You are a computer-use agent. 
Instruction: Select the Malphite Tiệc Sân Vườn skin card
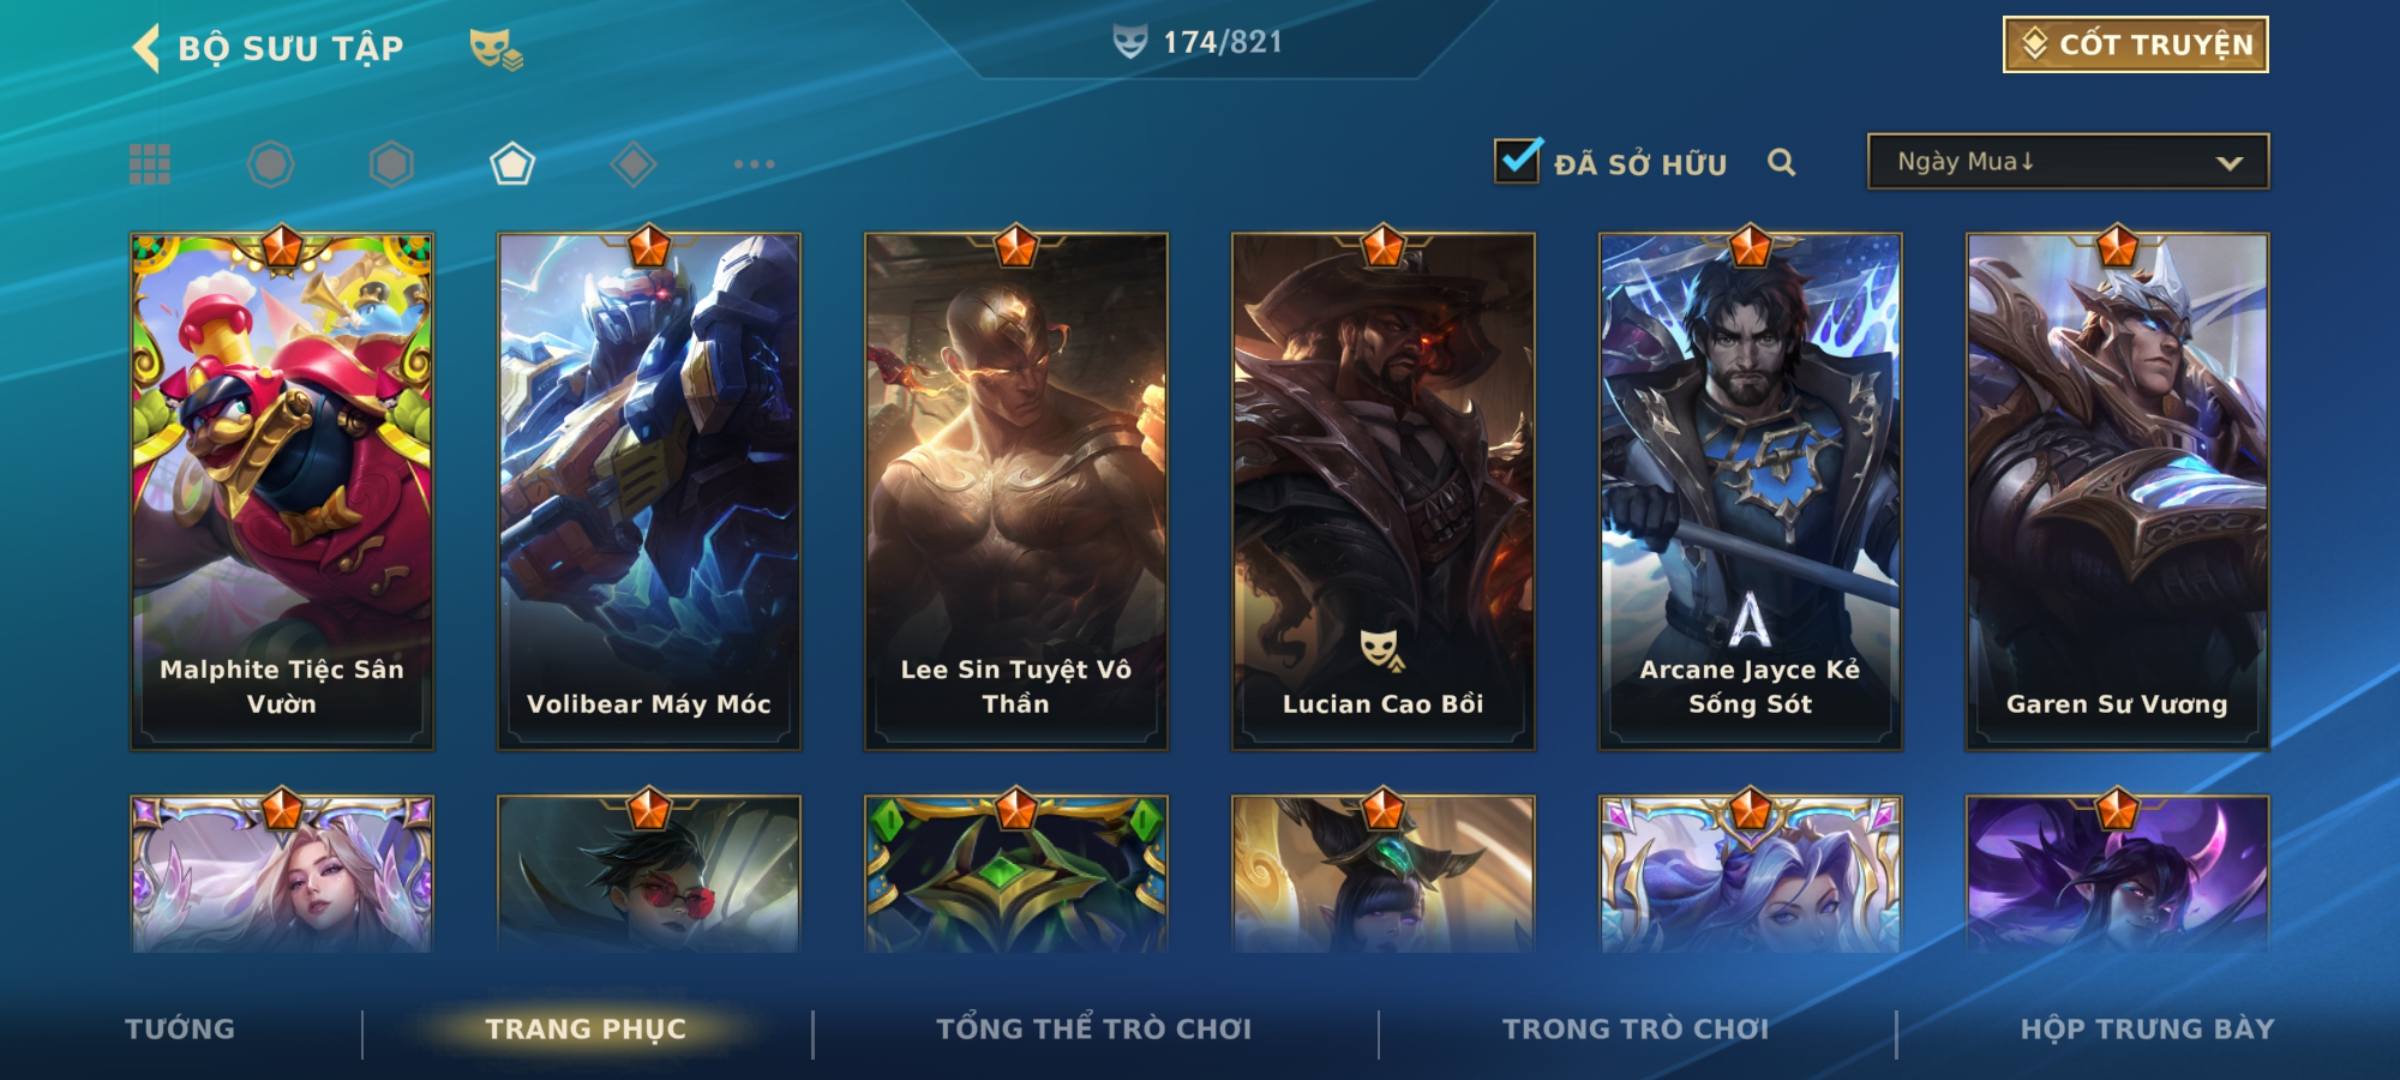click(x=282, y=491)
